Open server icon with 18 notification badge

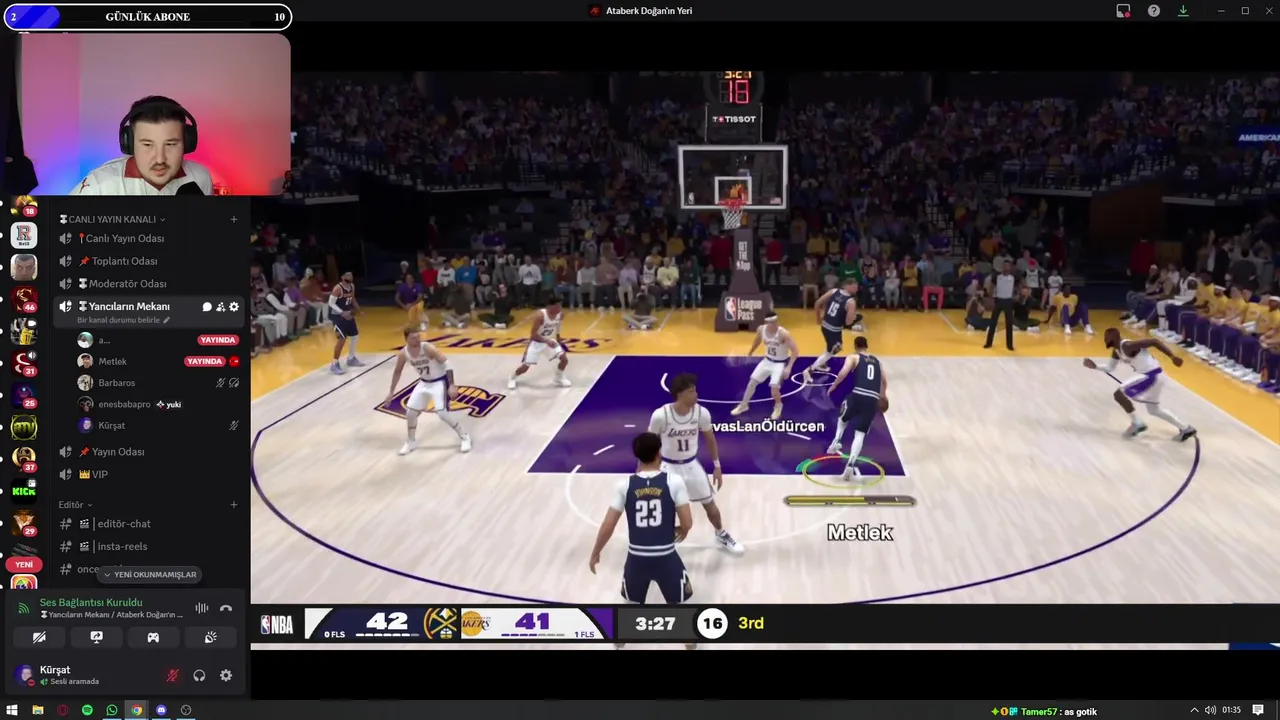pyautogui.click(x=24, y=204)
